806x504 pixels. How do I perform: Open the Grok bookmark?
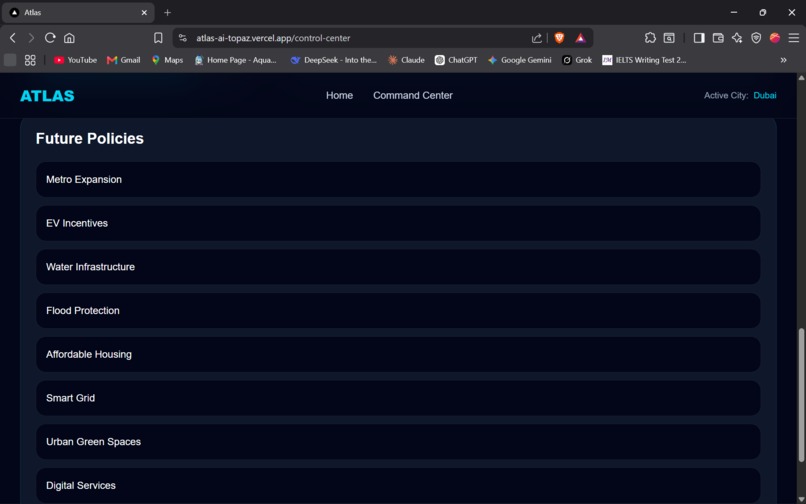coord(577,60)
